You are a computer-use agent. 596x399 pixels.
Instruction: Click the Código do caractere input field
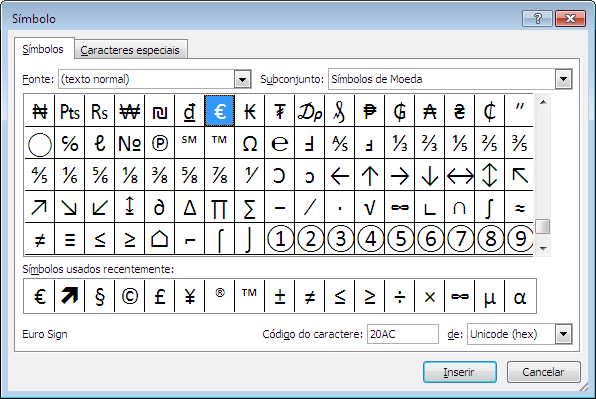(403, 334)
